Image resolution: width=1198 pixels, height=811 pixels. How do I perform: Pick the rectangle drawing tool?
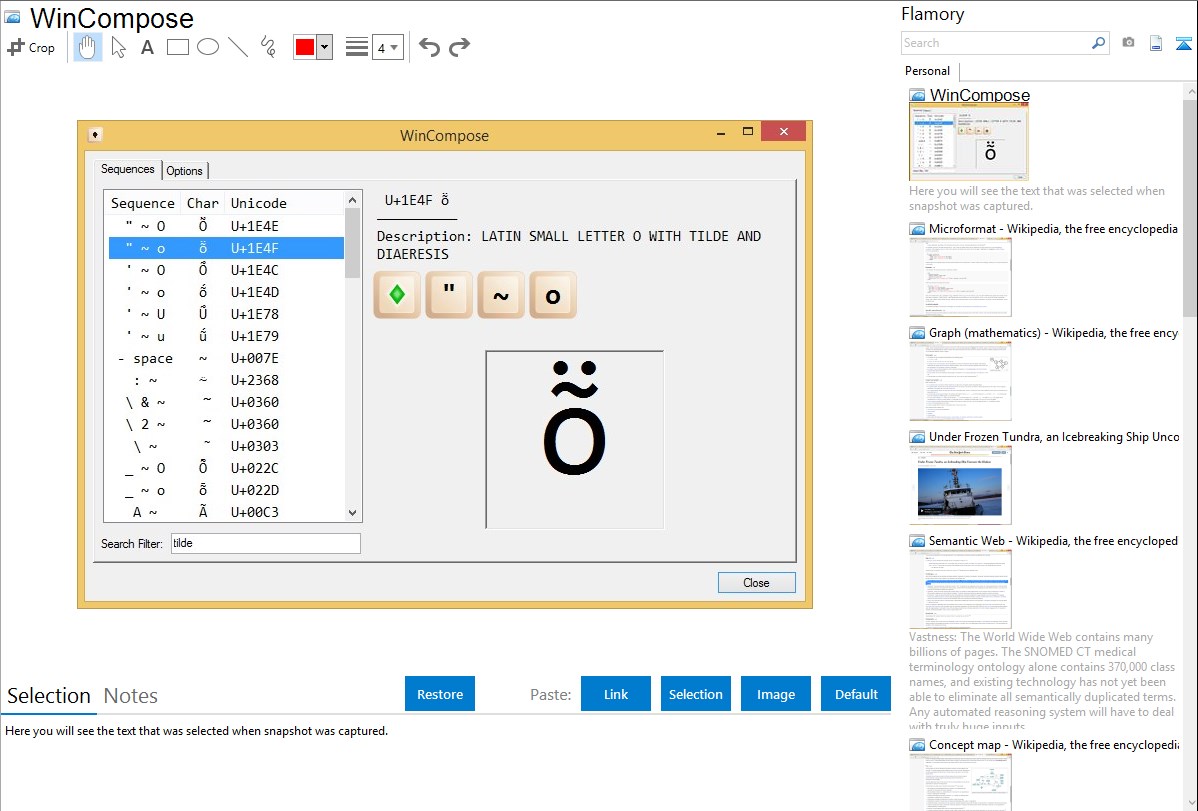click(x=177, y=47)
